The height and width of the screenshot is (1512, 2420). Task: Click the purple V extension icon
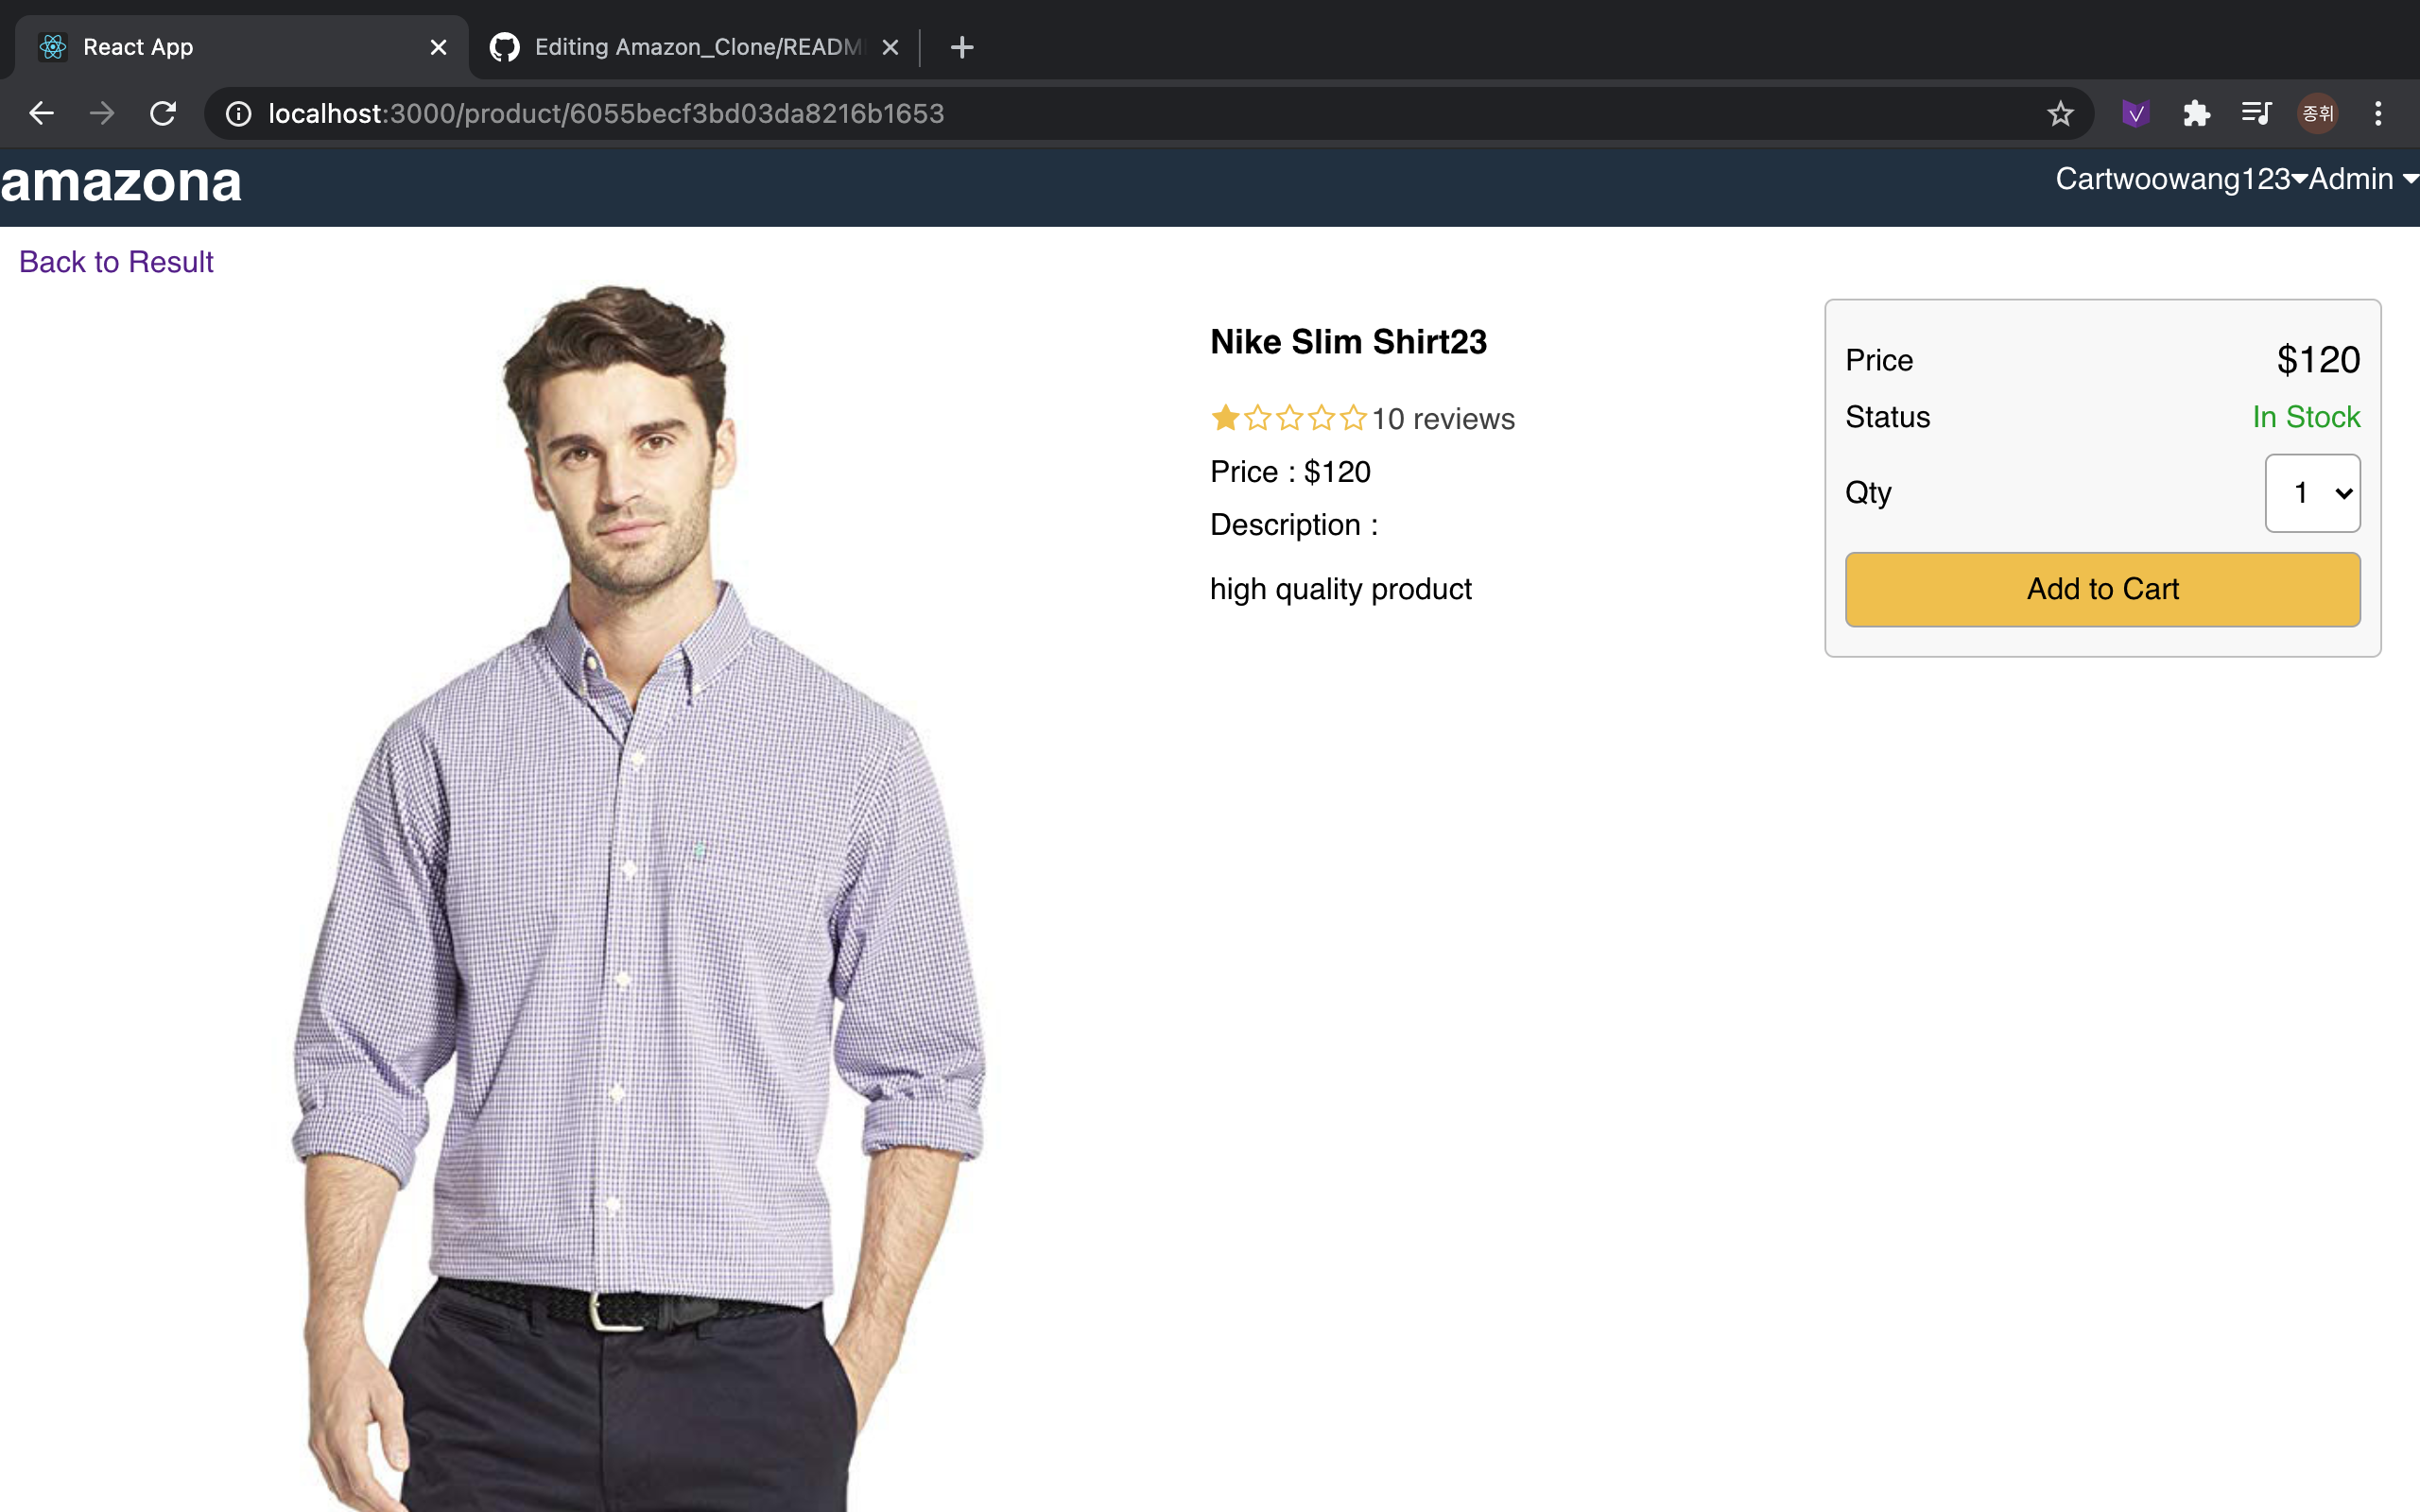pos(2135,114)
